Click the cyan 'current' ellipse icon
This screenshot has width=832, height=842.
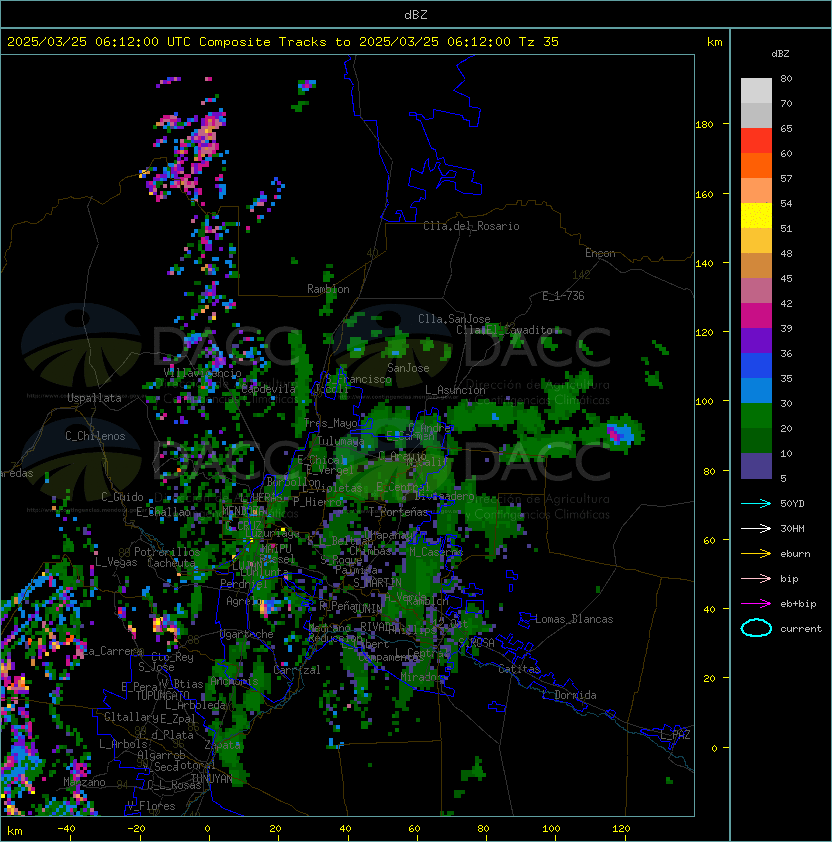[756, 628]
